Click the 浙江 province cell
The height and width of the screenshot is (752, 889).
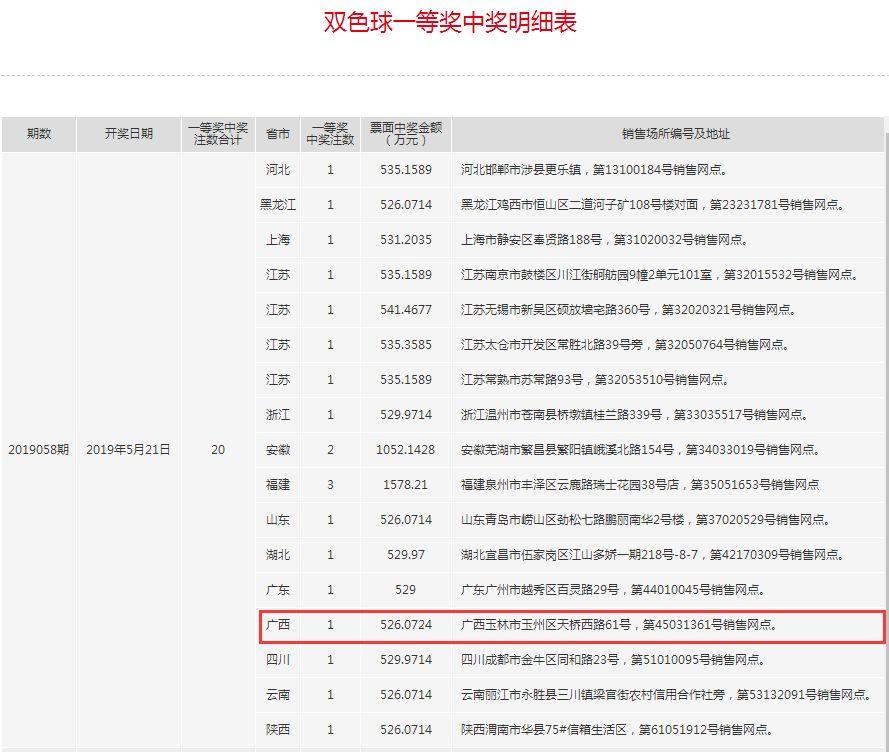coord(278,415)
